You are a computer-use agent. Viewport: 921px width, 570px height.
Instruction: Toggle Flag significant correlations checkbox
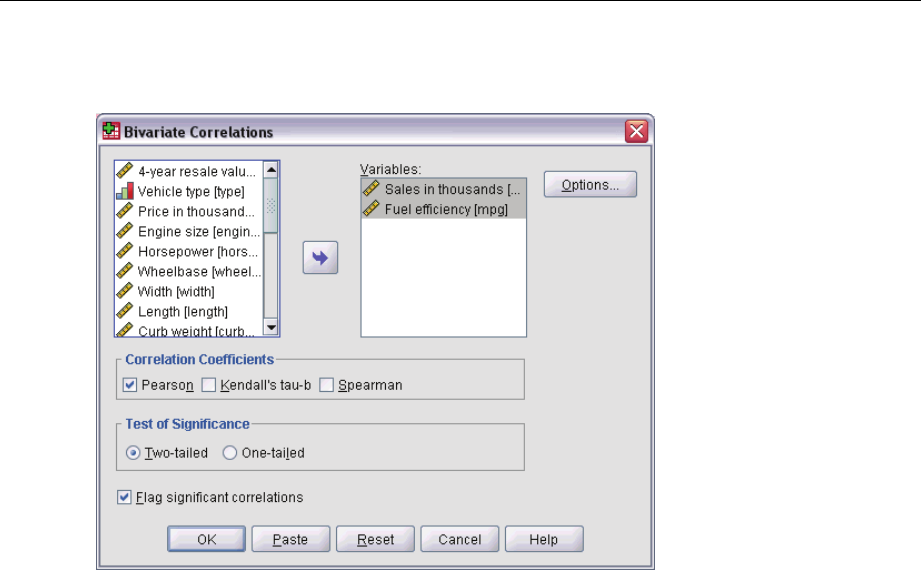pyautogui.click(x=124, y=497)
